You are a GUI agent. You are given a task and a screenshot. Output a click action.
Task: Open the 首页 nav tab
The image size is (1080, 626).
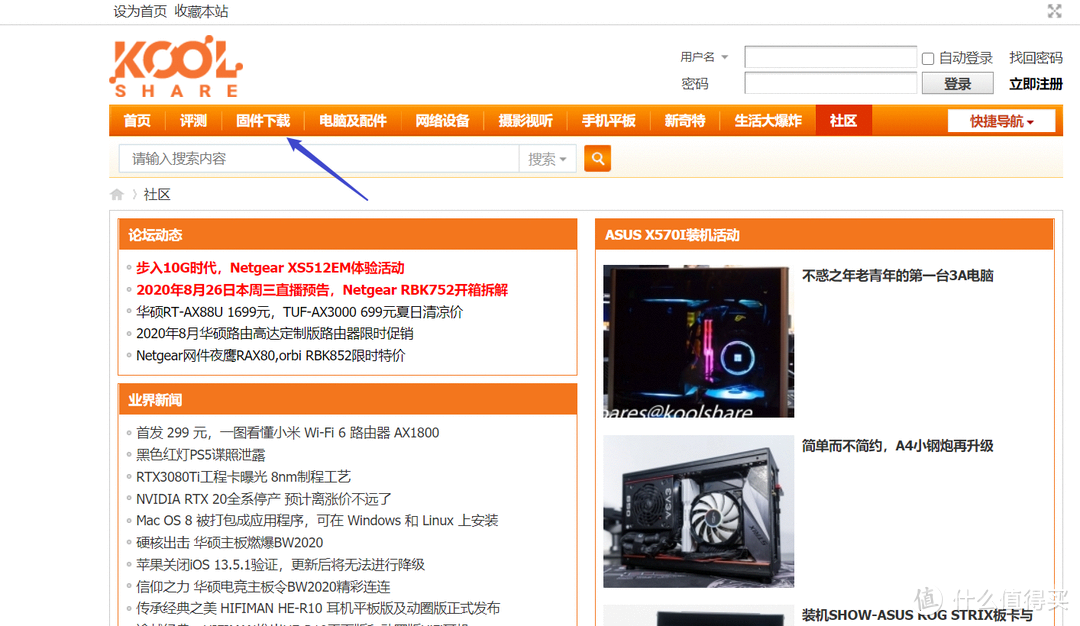[x=137, y=121]
